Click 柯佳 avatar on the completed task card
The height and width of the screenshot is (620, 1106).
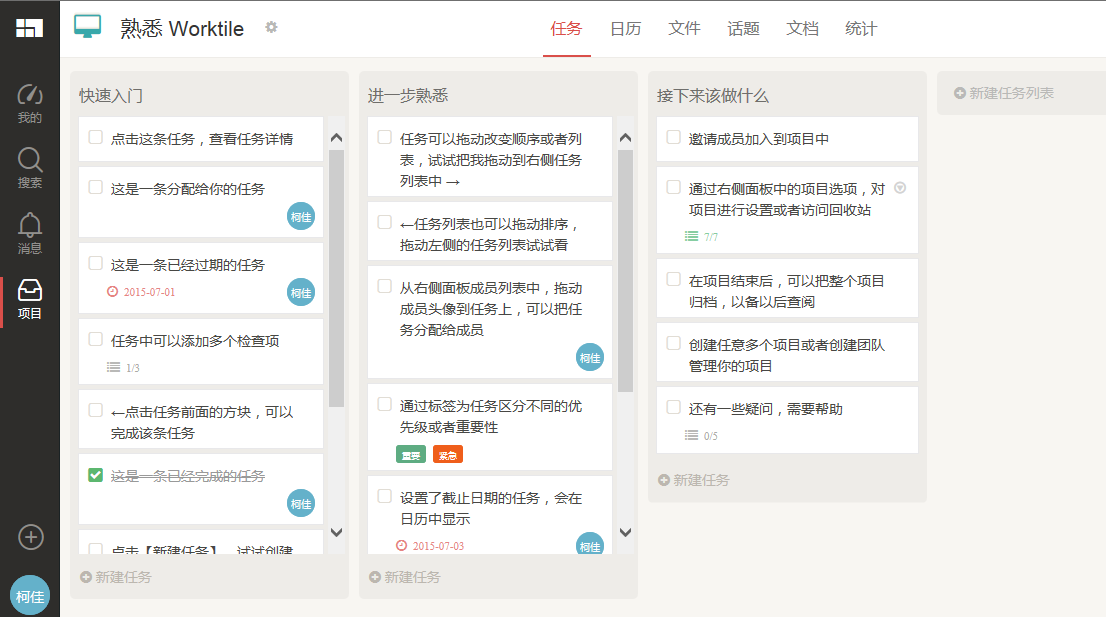tap(301, 504)
